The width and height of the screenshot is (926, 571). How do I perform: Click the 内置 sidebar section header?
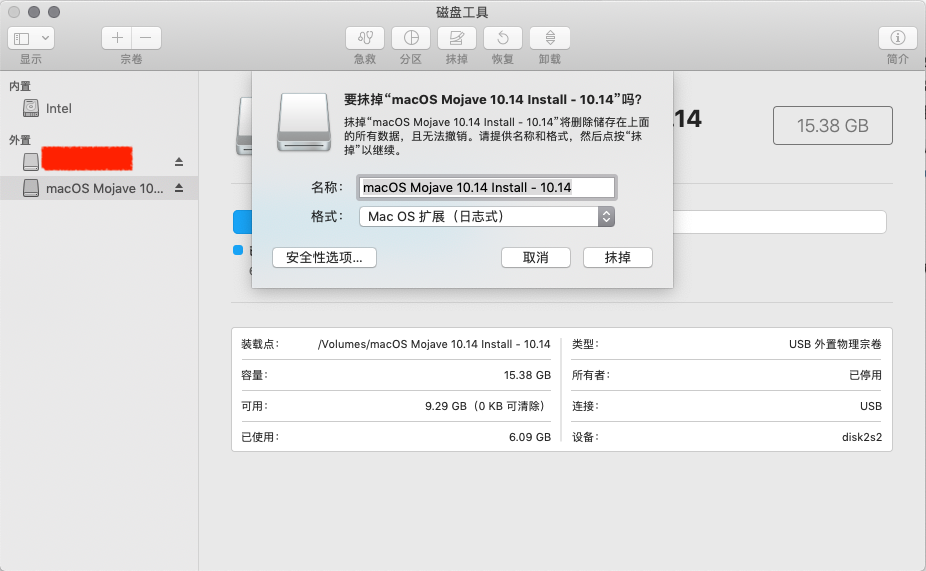[19, 86]
